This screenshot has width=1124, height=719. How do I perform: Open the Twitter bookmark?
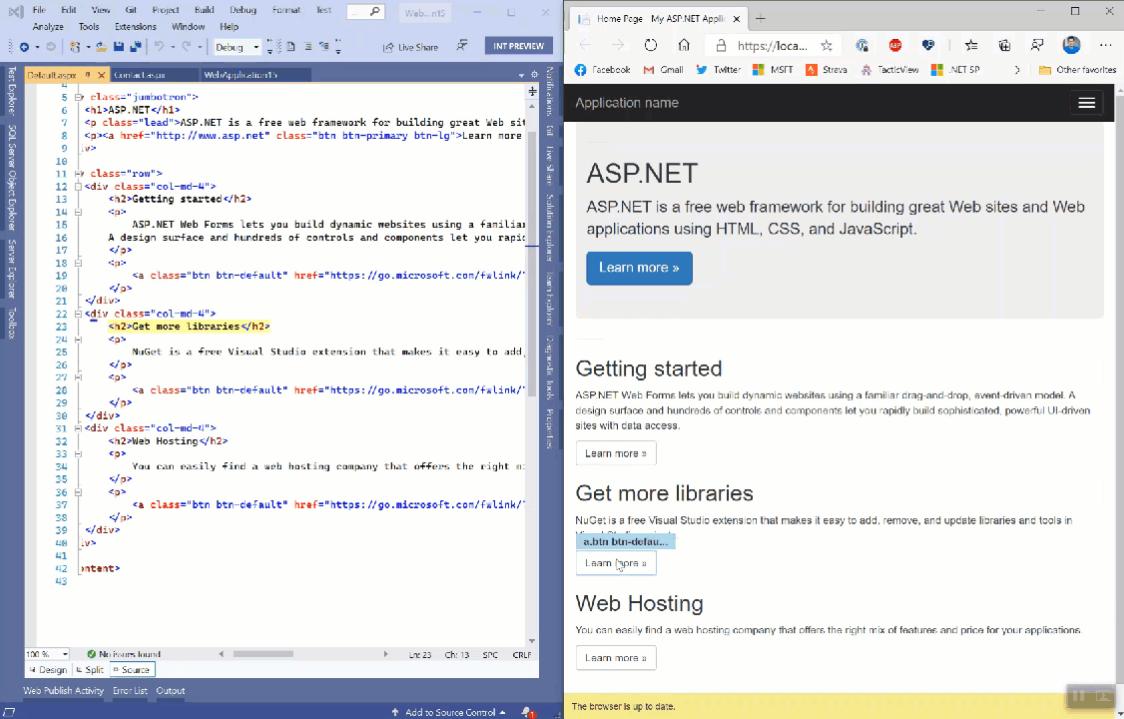(718, 70)
